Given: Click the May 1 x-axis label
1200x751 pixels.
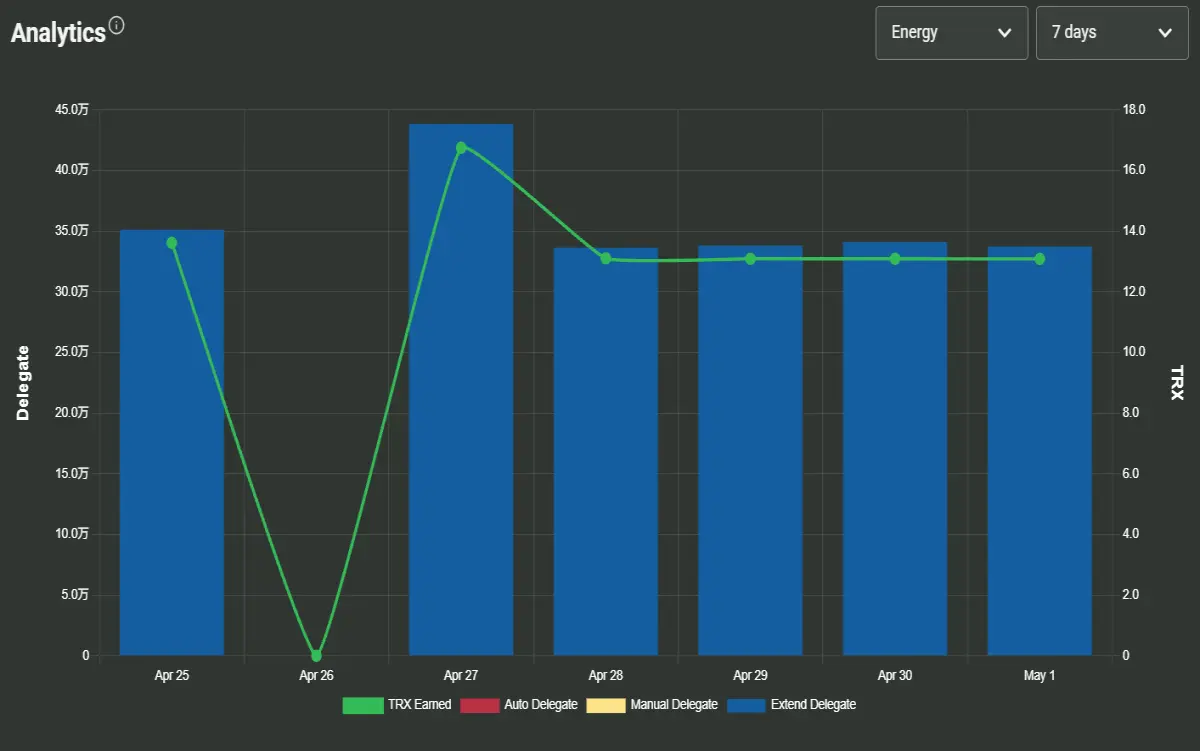Looking at the screenshot, I should [1040, 676].
